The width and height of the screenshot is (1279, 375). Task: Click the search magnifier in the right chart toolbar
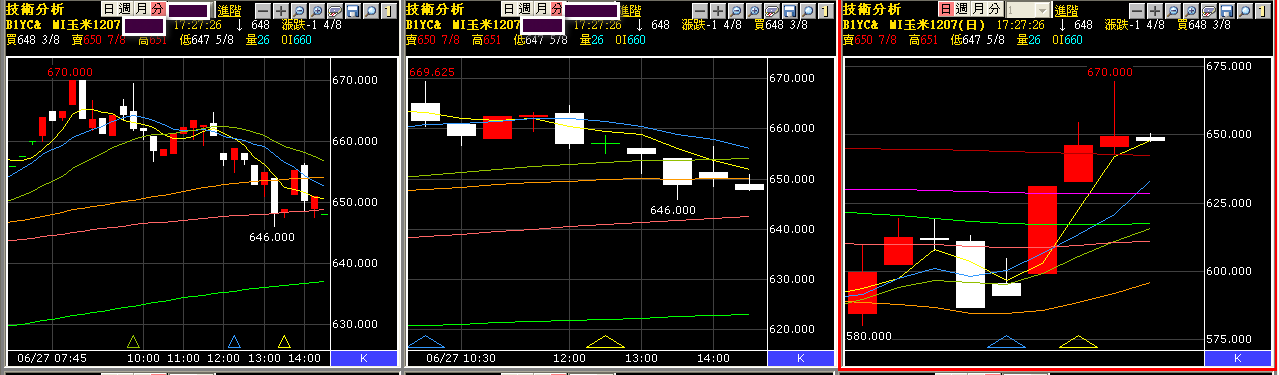coord(1245,11)
